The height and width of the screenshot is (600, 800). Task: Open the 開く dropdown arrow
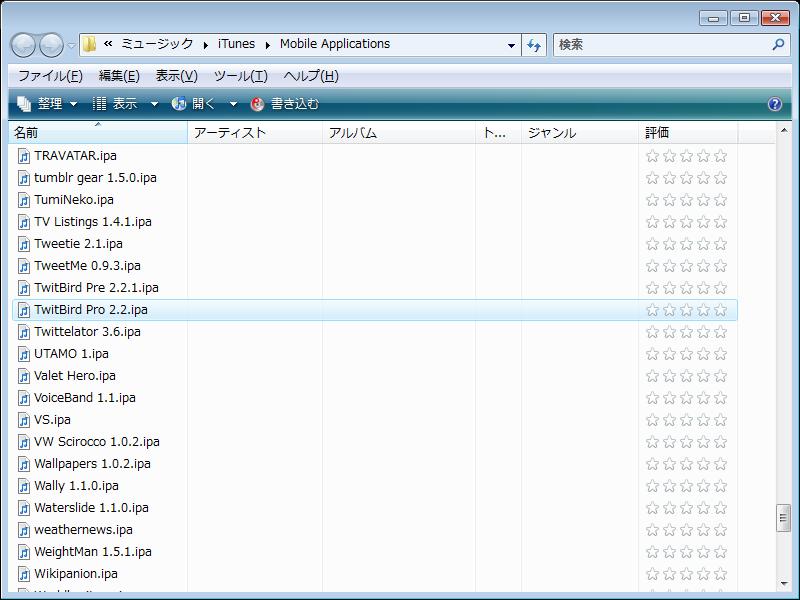[x=233, y=104]
